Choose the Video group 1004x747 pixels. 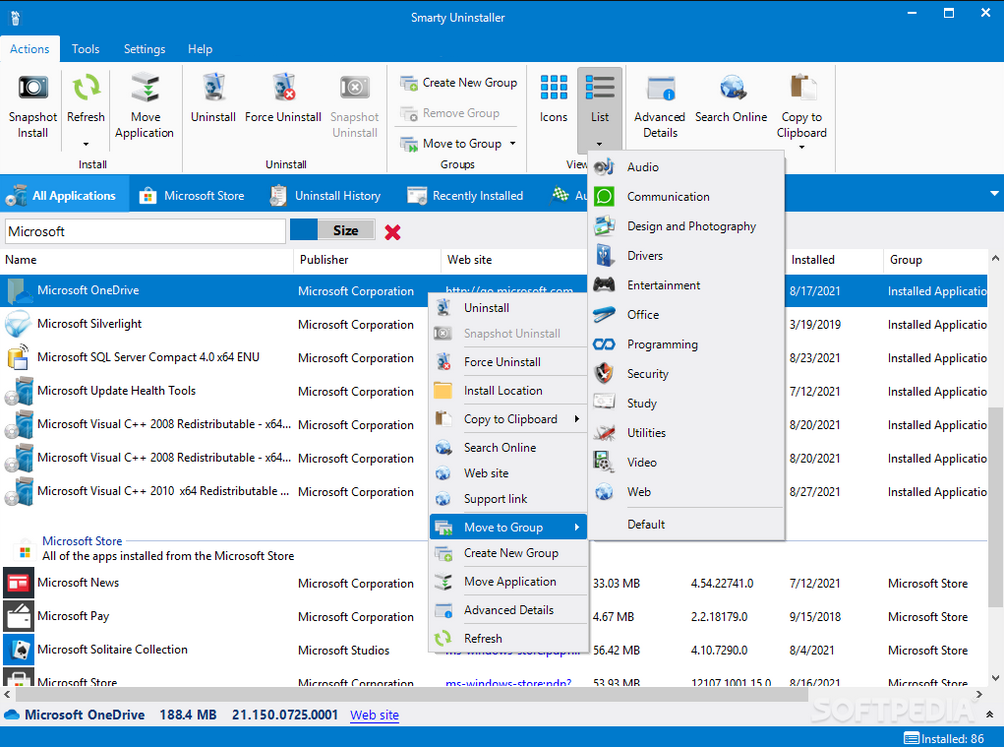[x=686, y=462]
